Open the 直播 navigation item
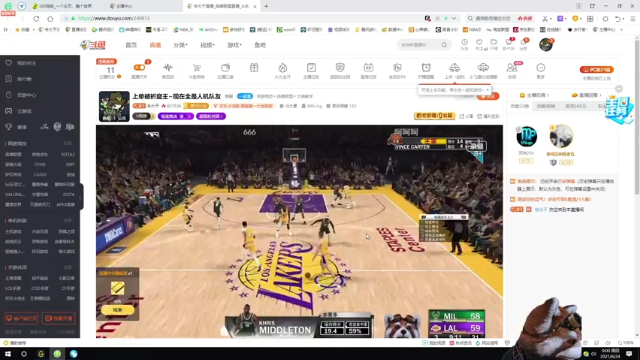The width and height of the screenshot is (640, 360). pyautogui.click(x=155, y=45)
